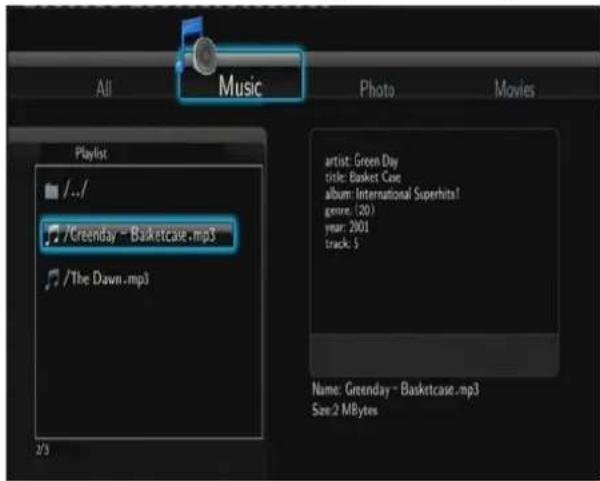
Task: Select the Greenday - Basketcase.mp3 file
Action: [x=138, y=235]
